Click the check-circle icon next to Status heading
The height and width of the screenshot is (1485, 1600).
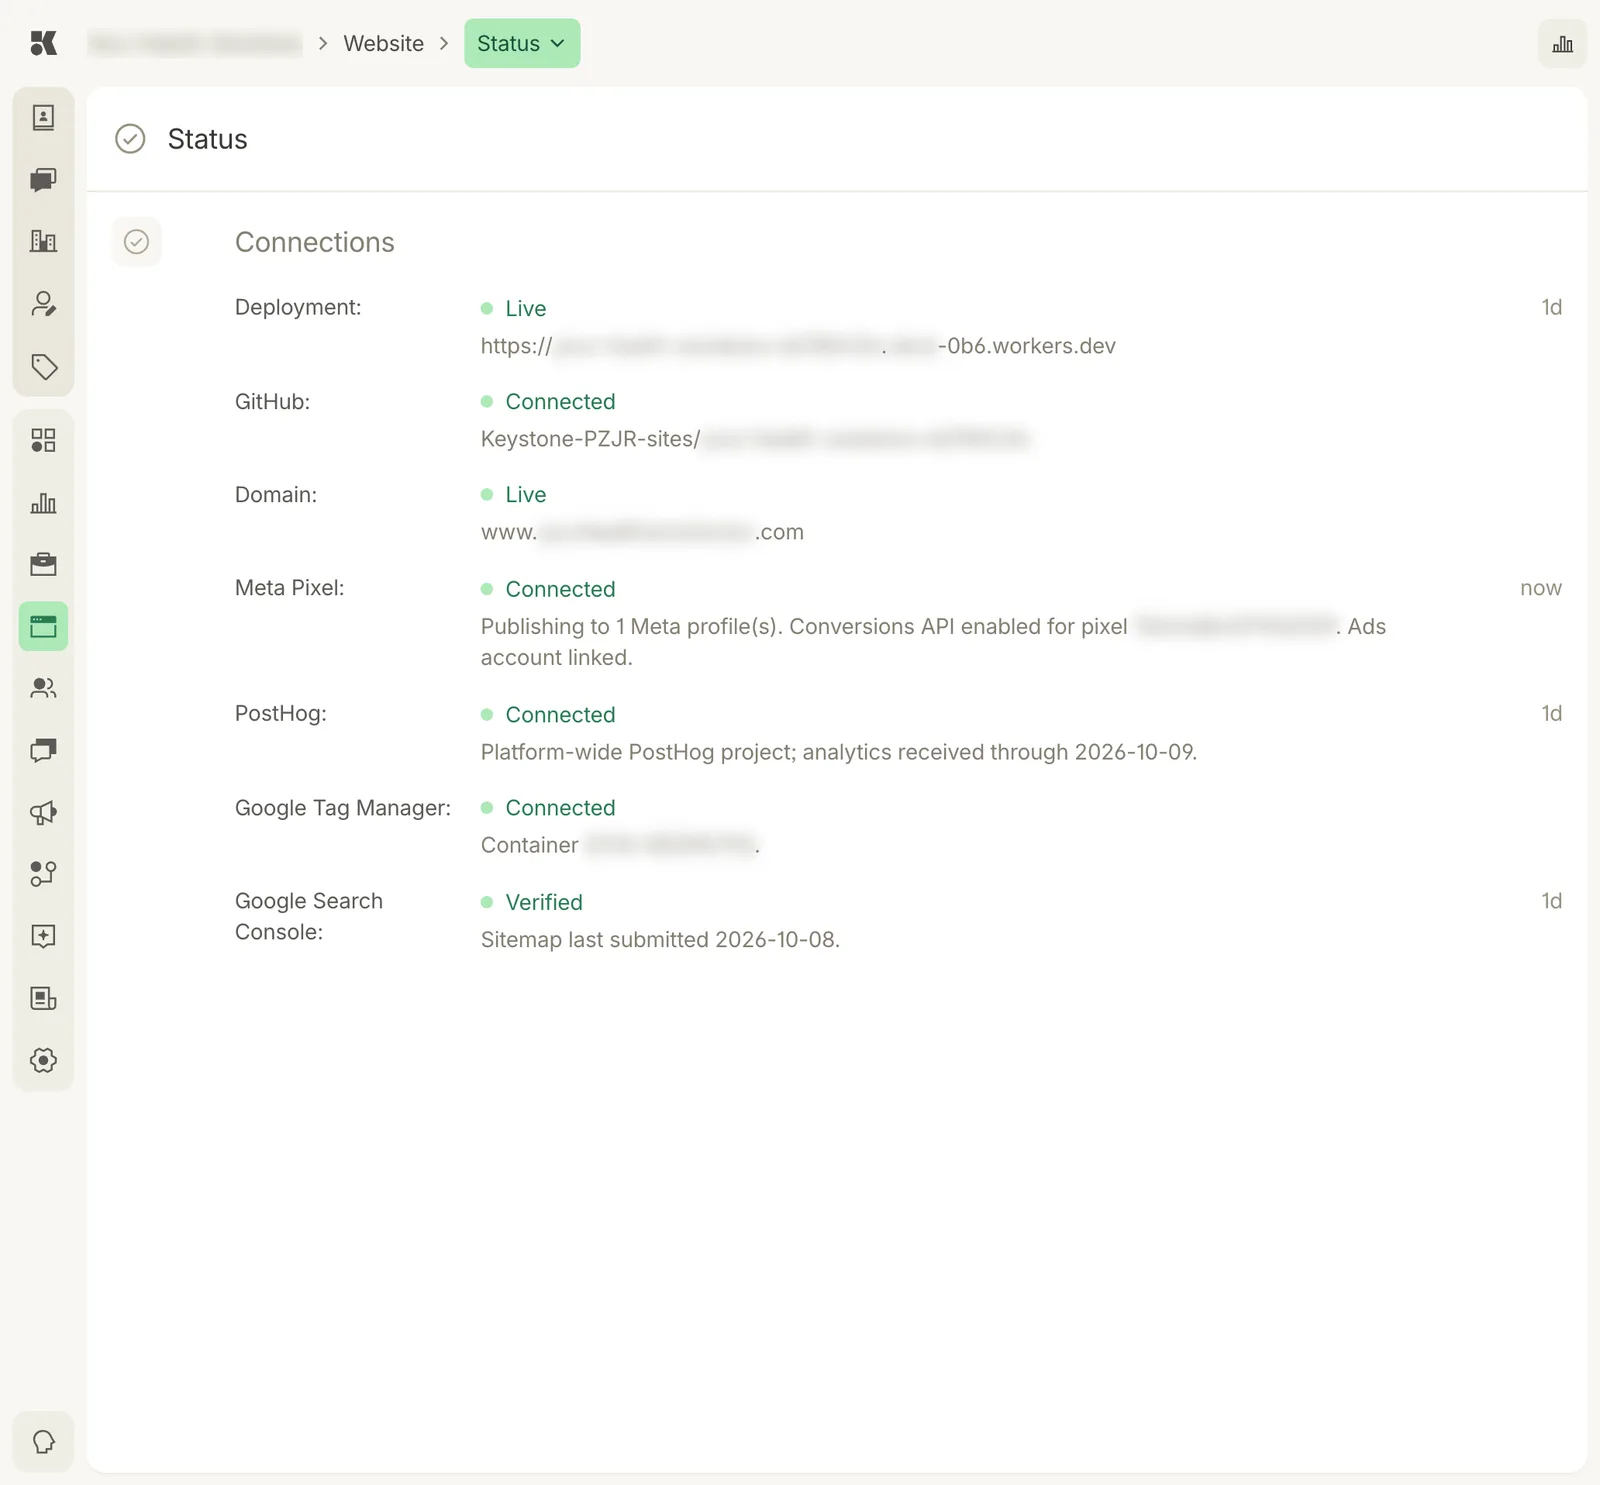click(x=130, y=139)
